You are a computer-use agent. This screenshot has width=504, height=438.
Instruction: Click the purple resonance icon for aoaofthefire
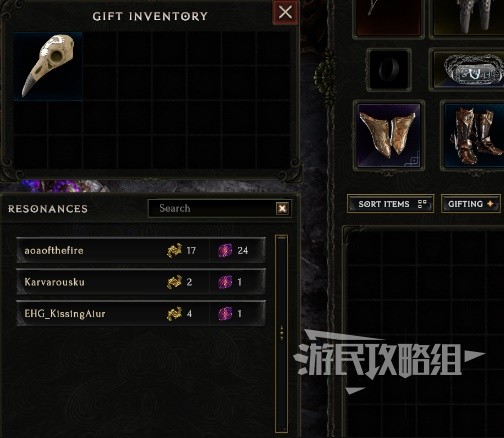tap(225, 250)
